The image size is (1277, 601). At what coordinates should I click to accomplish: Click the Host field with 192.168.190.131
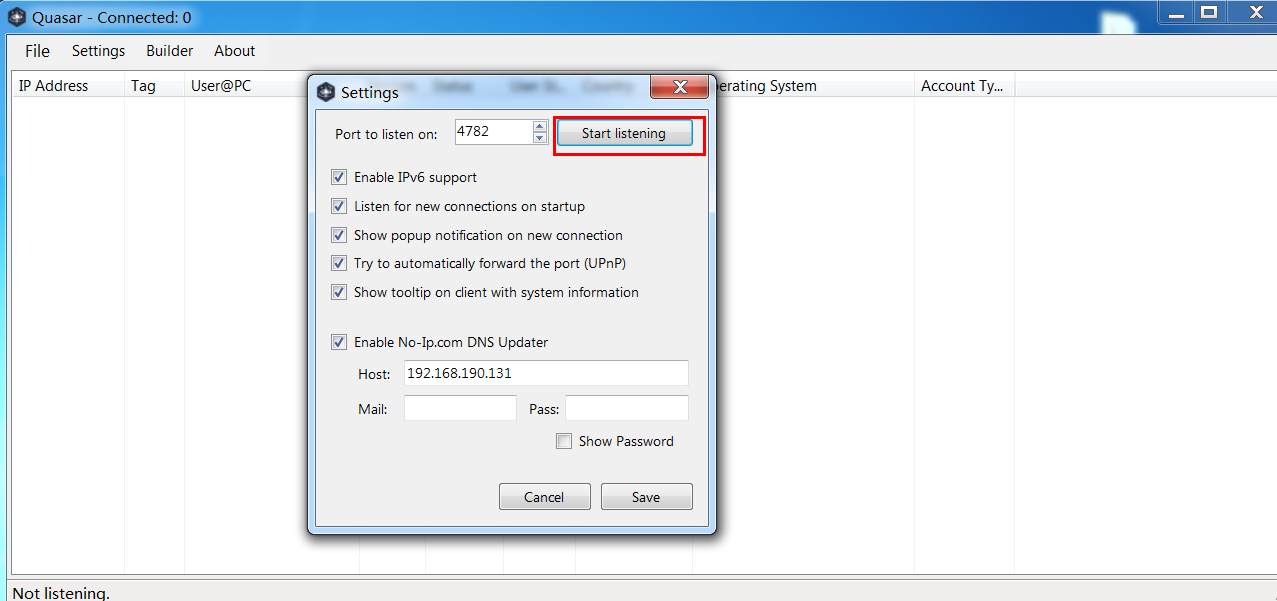click(x=546, y=373)
